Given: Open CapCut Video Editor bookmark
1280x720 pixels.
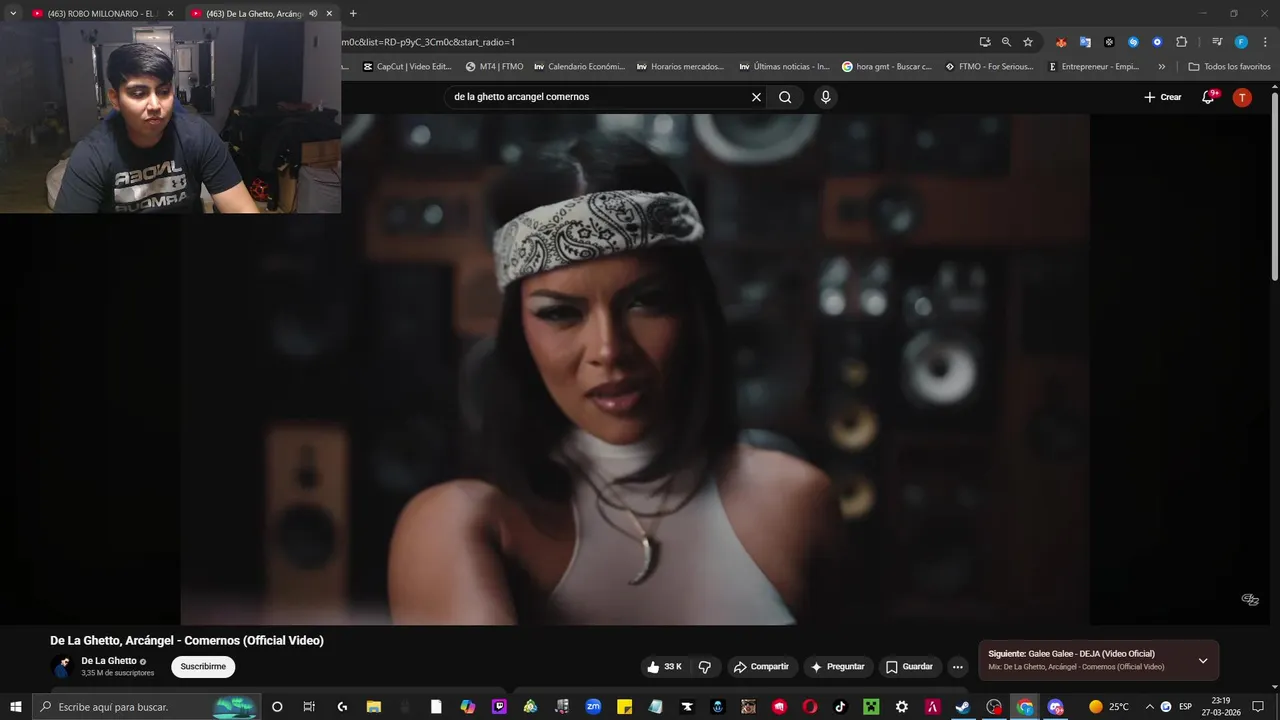Looking at the screenshot, I should [407, 67].
